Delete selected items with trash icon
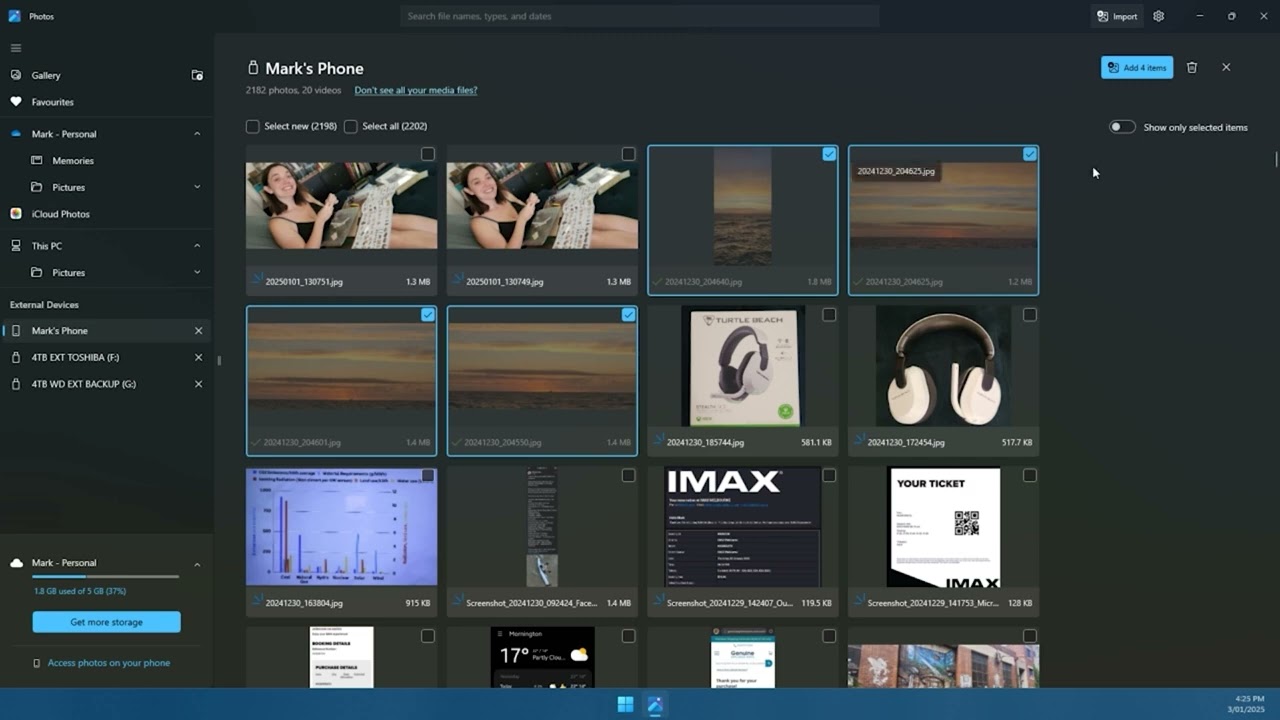1280x720 pixels. click(1192, 67)
